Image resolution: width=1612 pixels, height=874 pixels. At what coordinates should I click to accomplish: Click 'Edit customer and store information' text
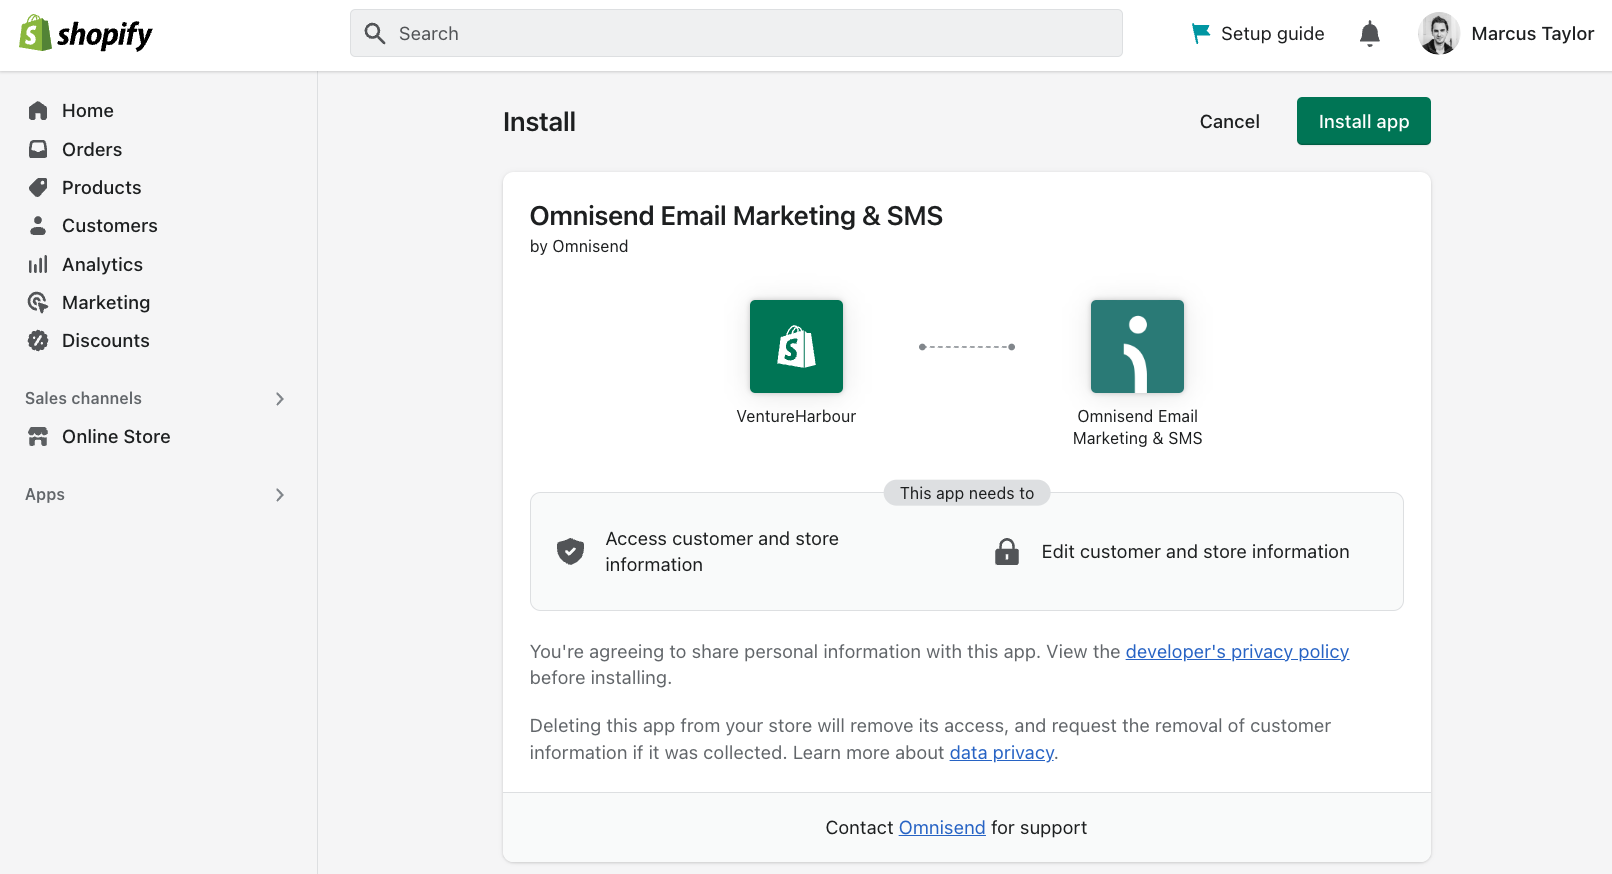tap(1195, 551)
